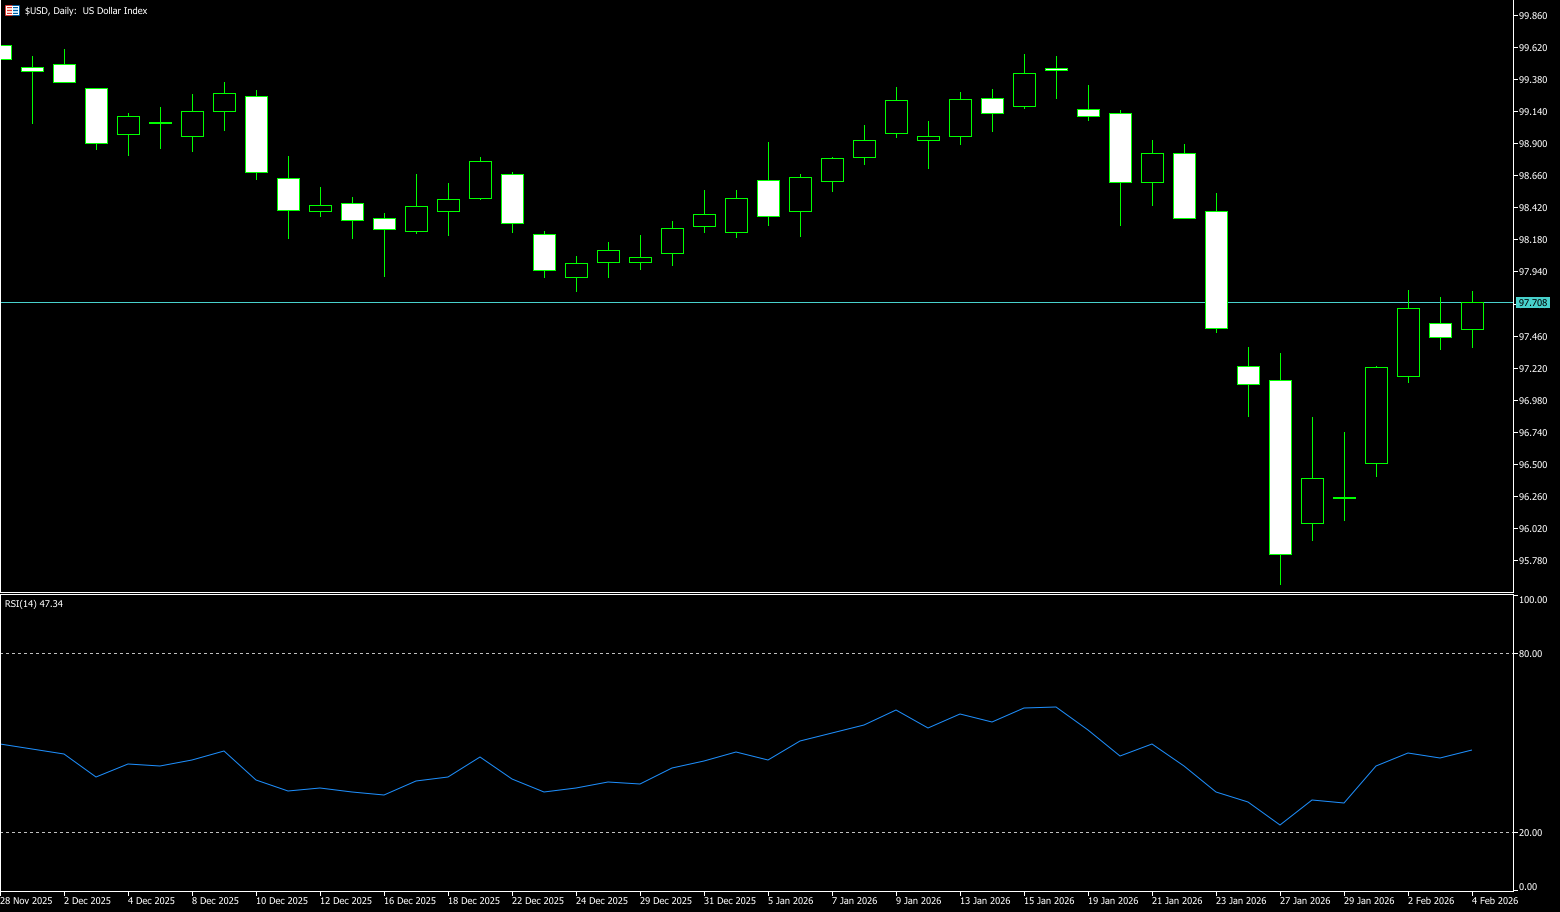Click the lowest point of the RSI line
Viewport: 1560px width, 912px height.
click(x=1280, y=825)
